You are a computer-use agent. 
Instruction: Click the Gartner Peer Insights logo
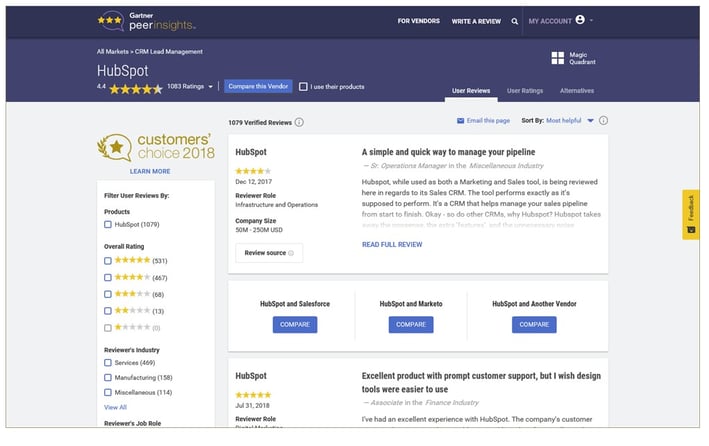click(147, 20)
